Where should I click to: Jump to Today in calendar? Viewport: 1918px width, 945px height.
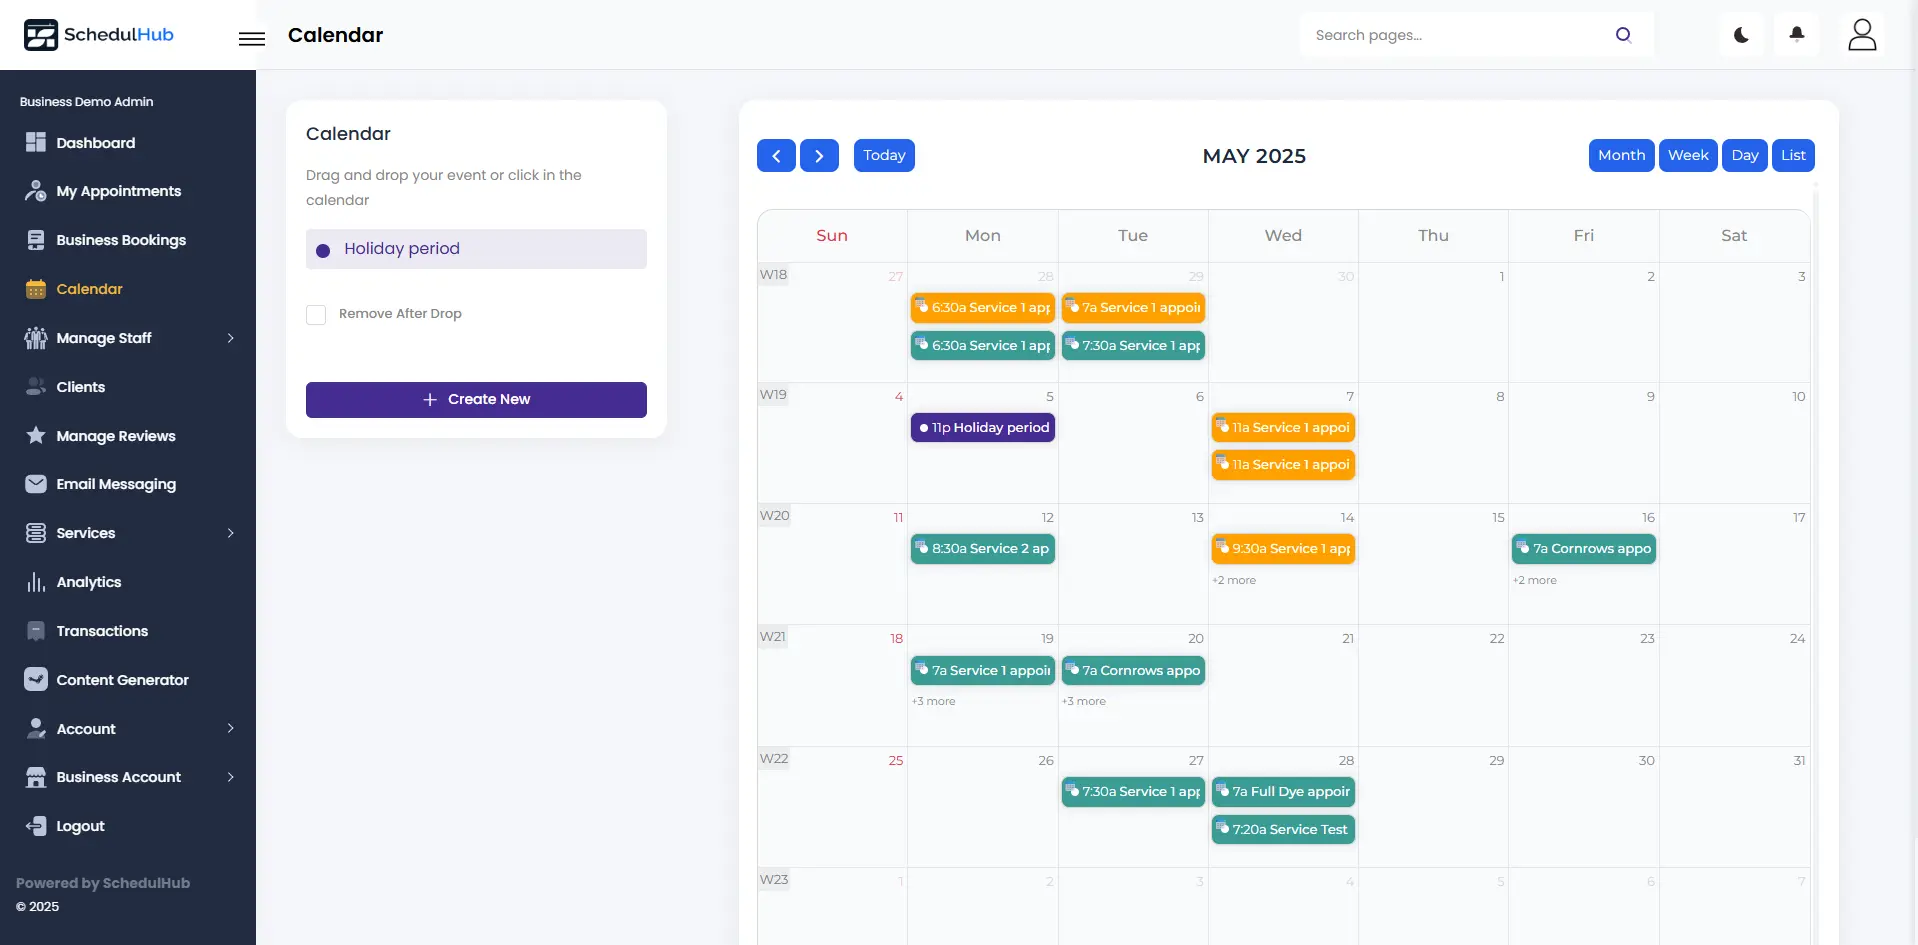[884, 156]
